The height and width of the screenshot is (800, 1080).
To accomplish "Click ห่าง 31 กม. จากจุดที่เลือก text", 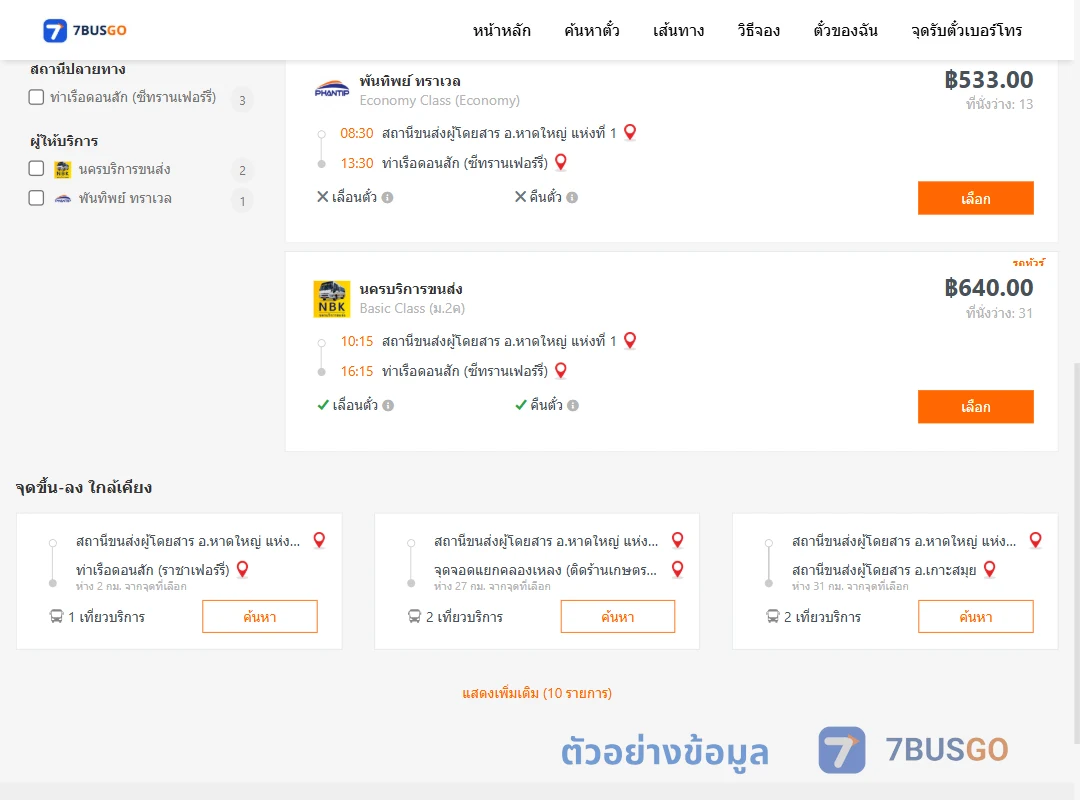I will (x=850, y=586).
